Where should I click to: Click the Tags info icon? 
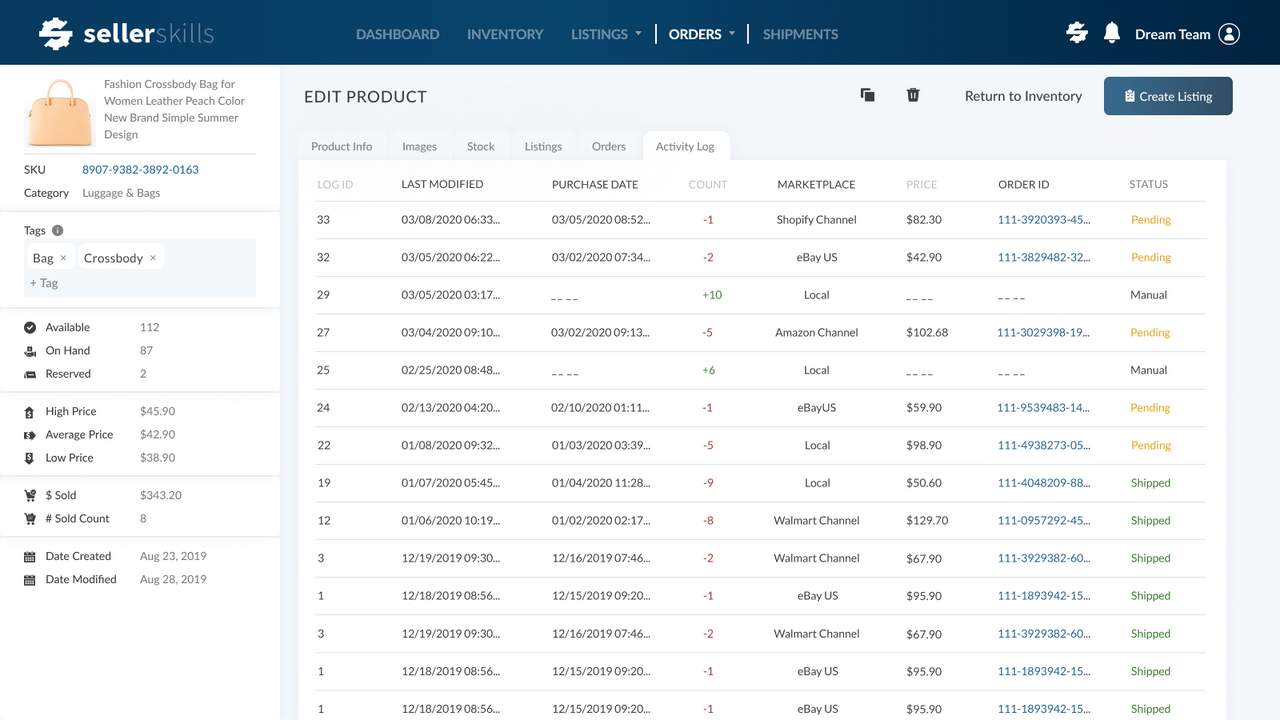[57, 230]
